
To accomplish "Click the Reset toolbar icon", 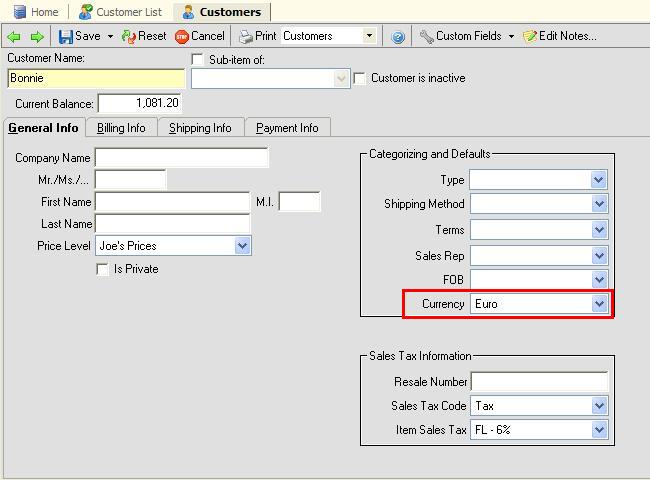I will tap(129, 36).
